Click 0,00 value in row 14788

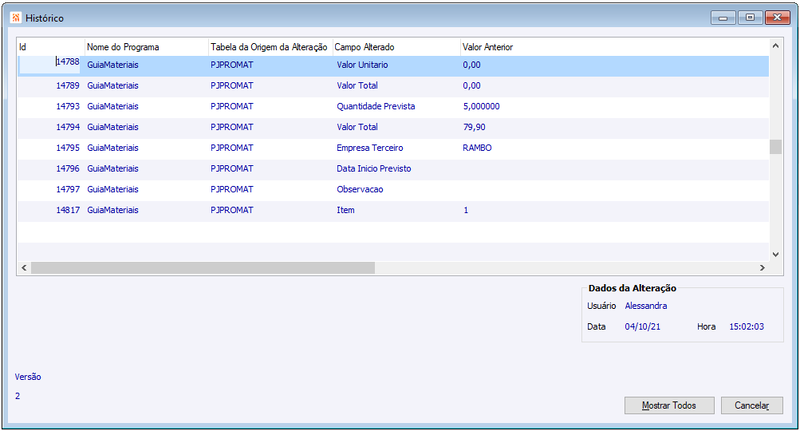point(472,65)
